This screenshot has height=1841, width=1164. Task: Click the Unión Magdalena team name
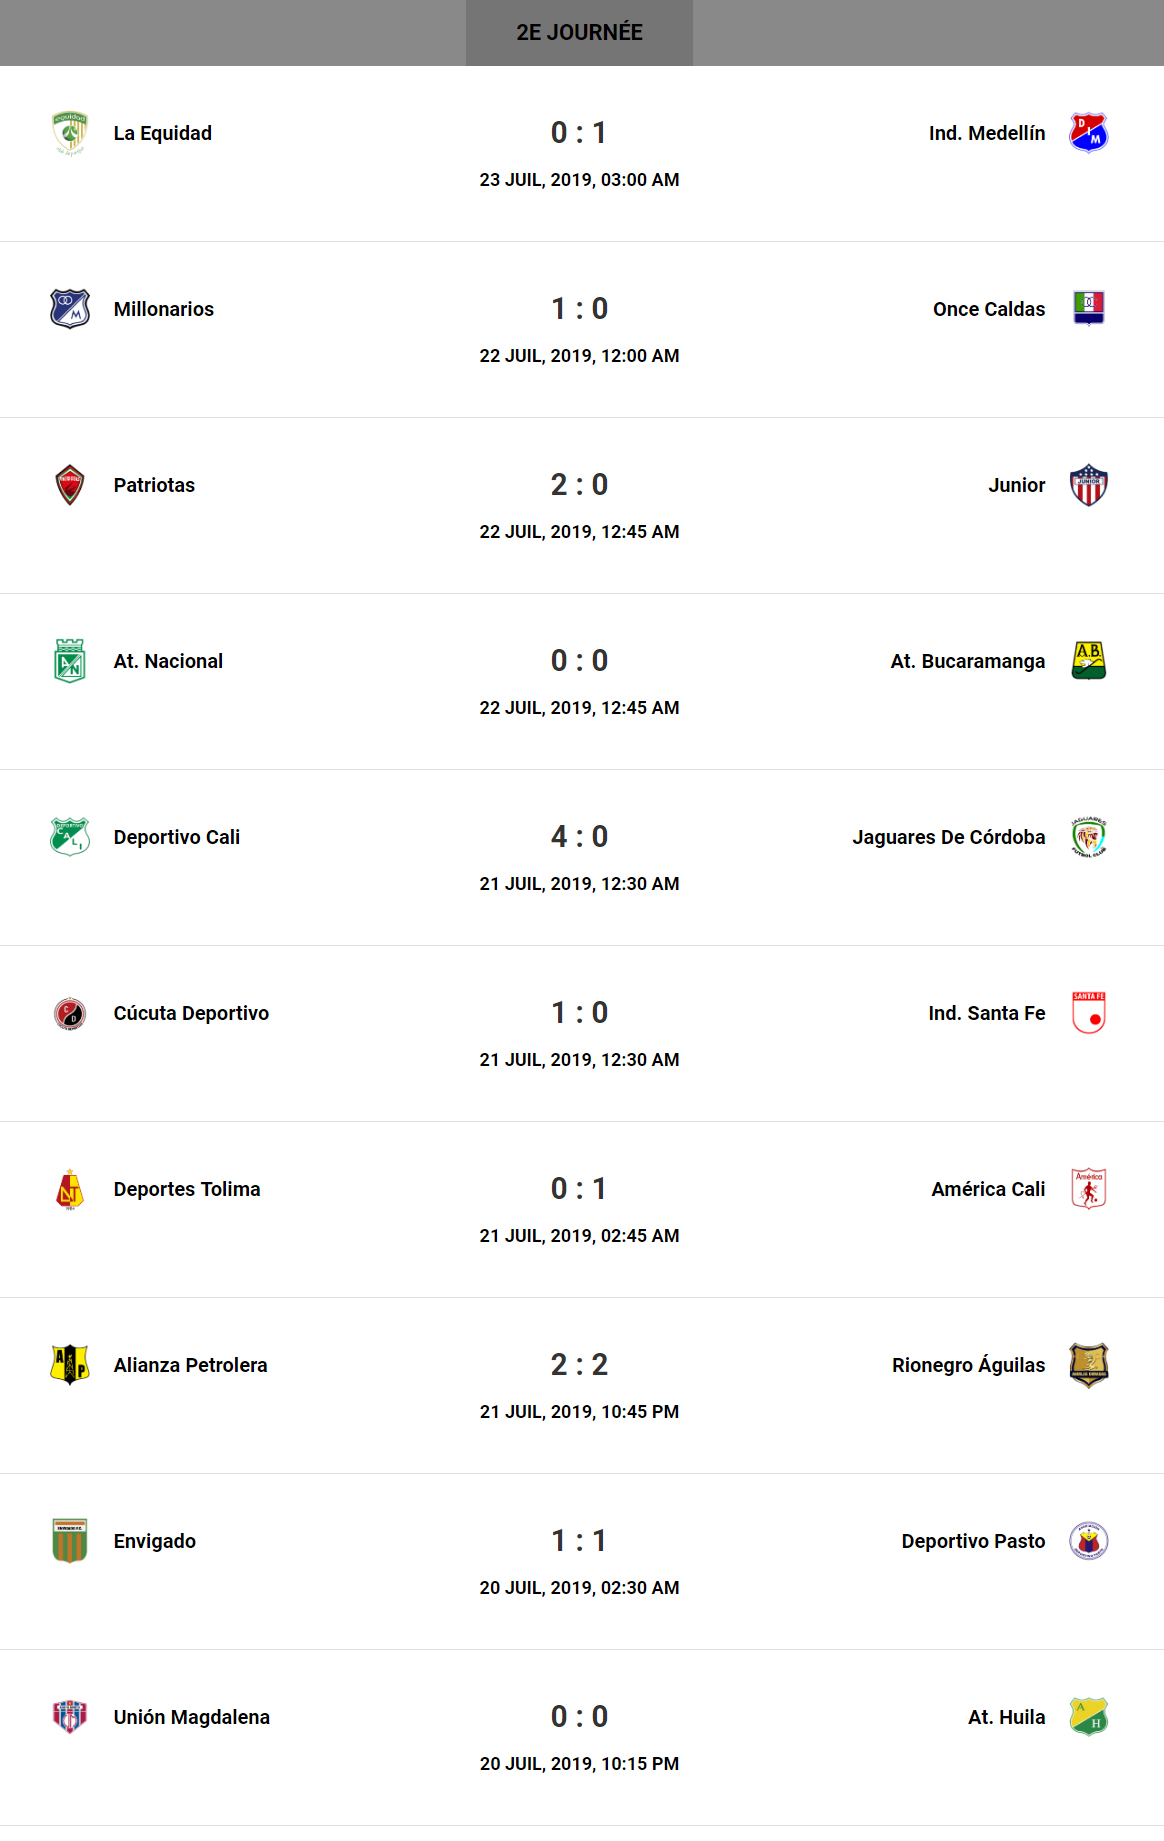tap(191, 1717)
